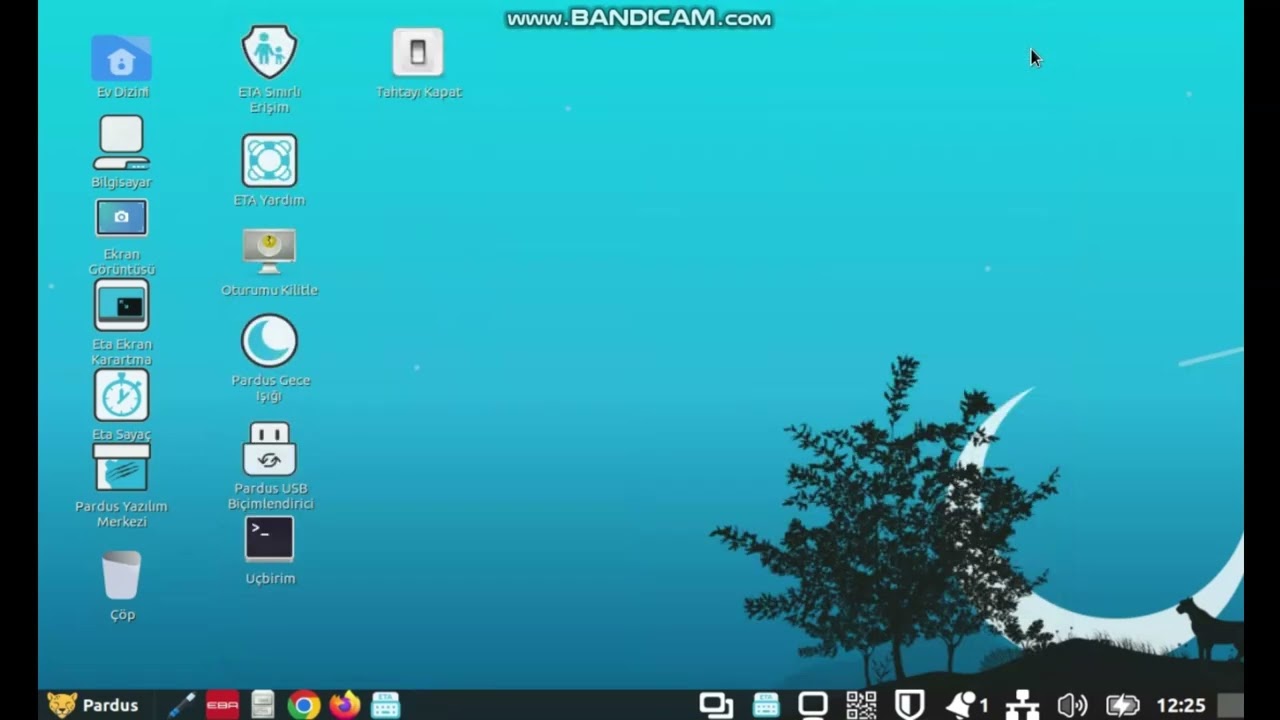This screenshot has height=720, width=1280.
Task: Click the Tahtayı Kapat power switch icon
Action: (x=418, y=52)
